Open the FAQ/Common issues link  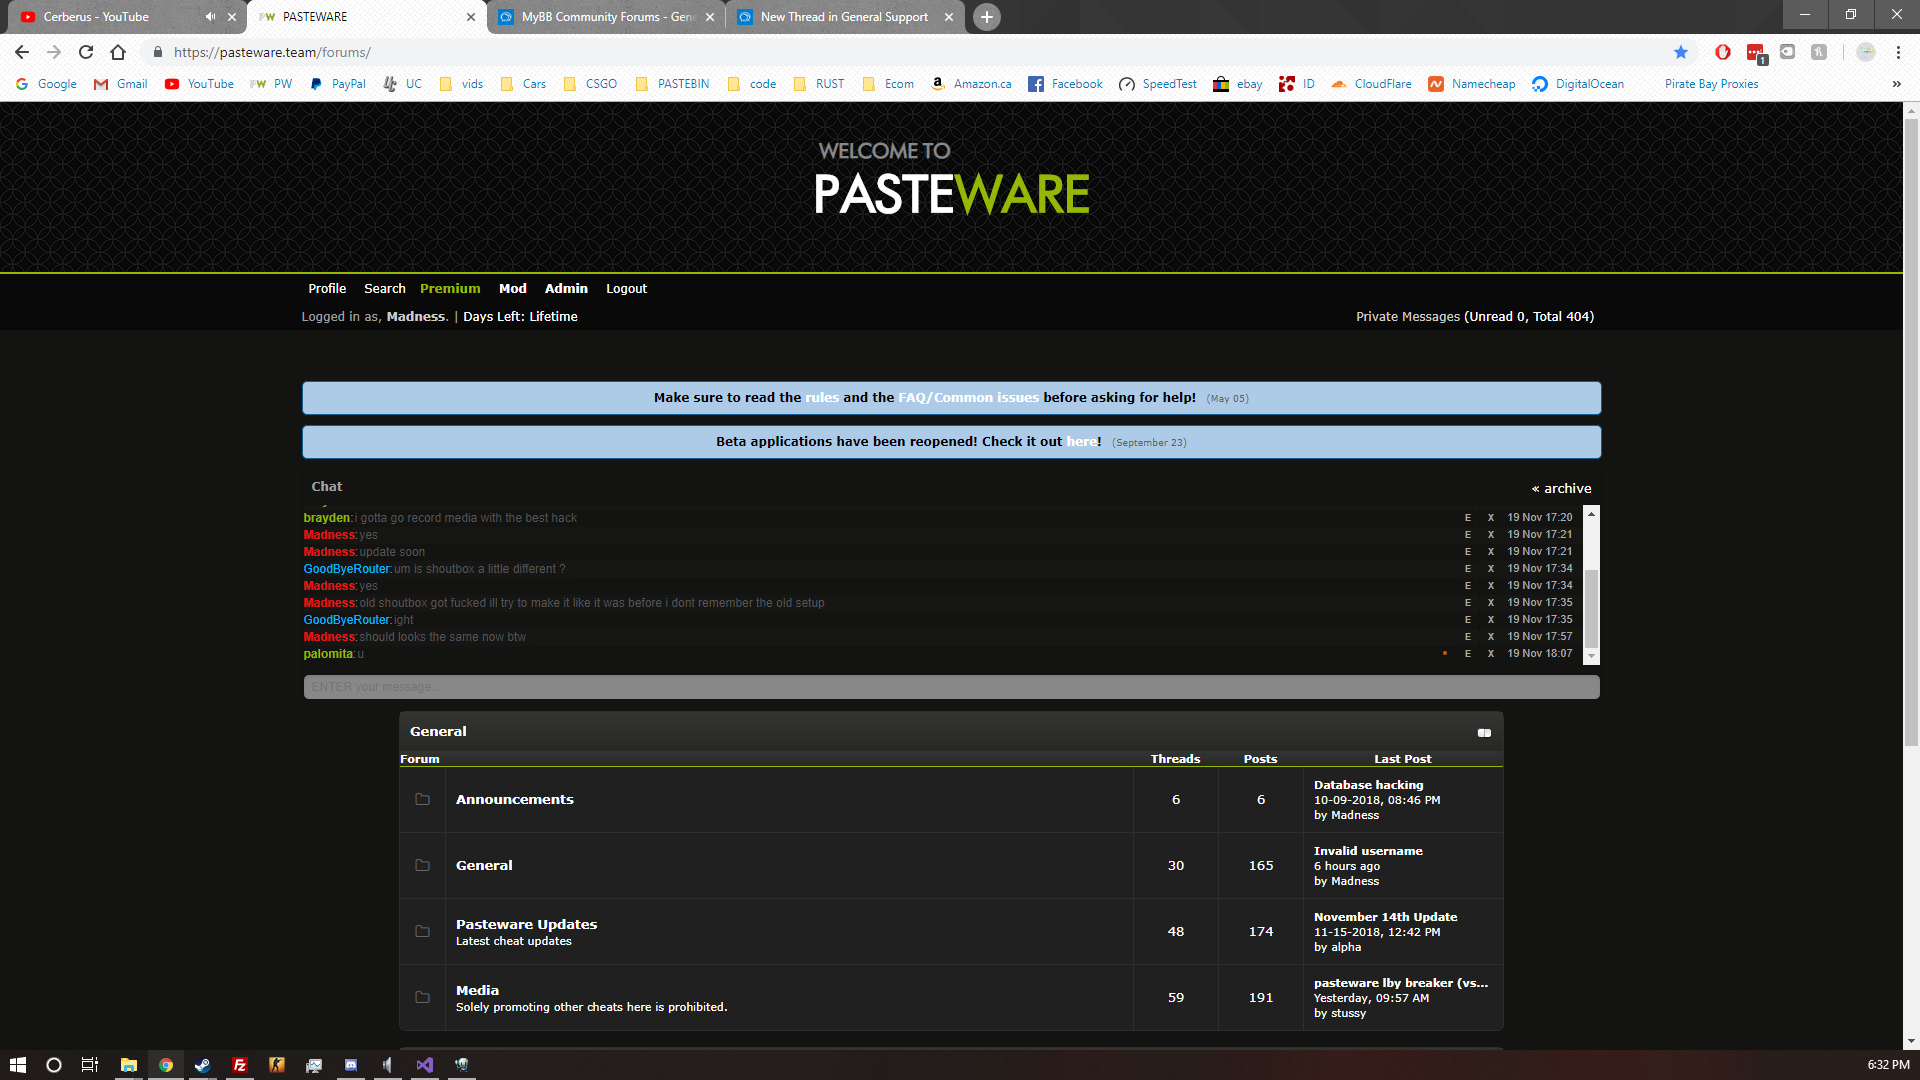968,398
